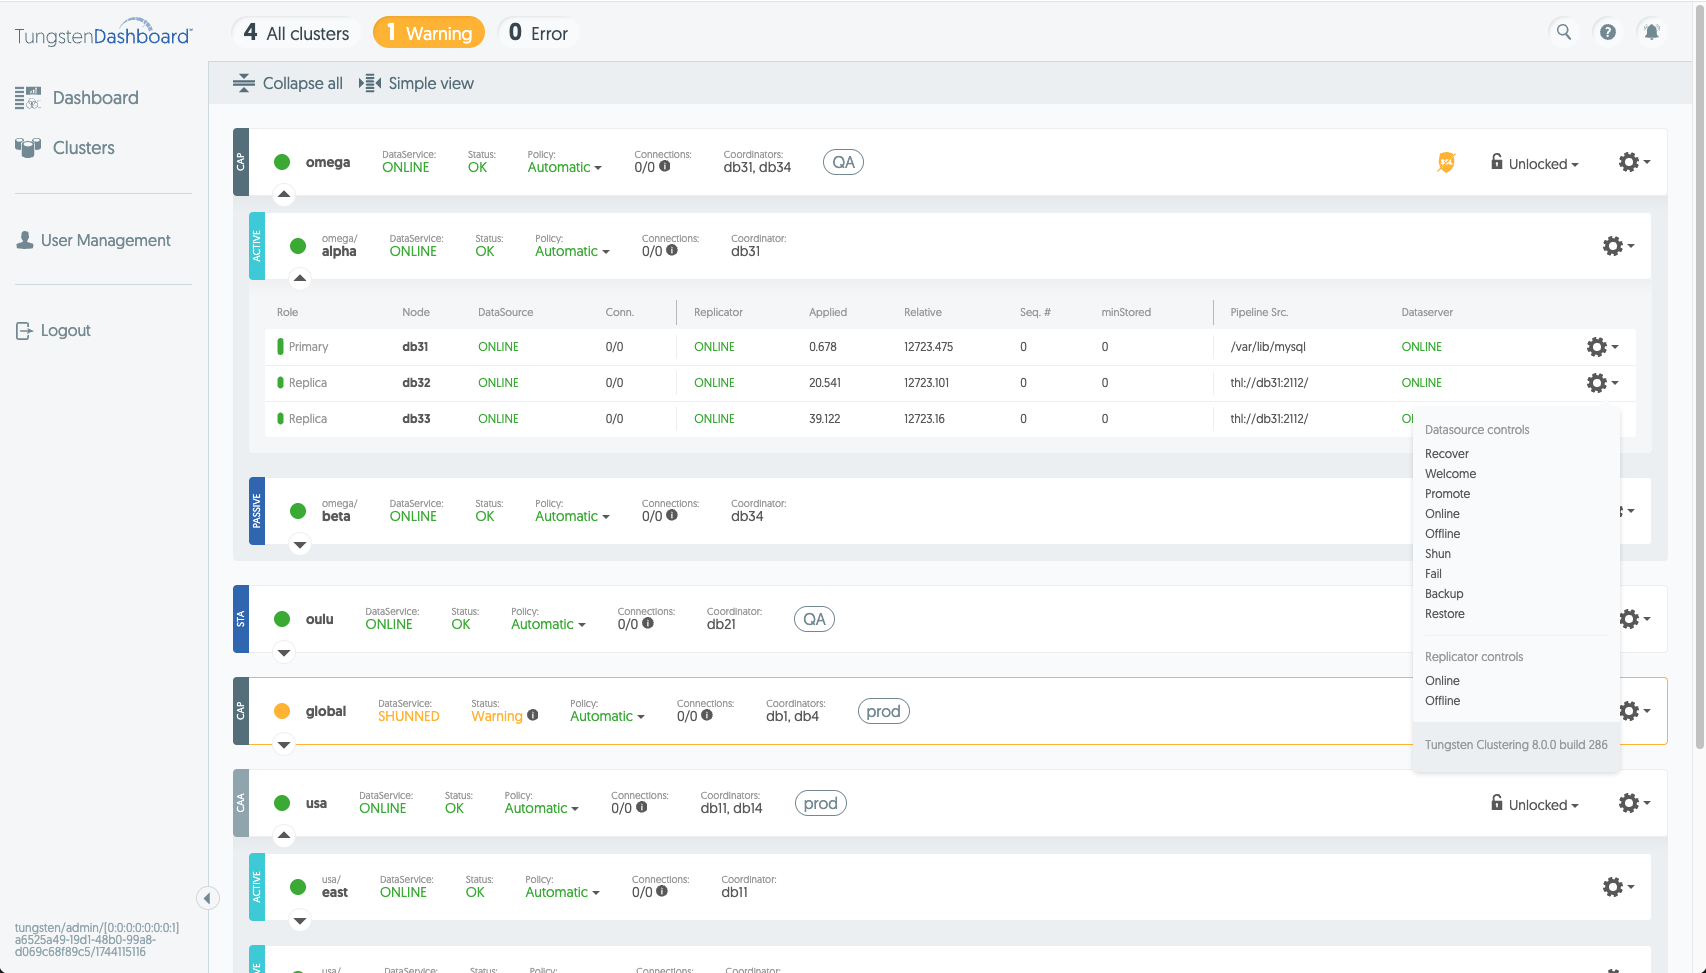Image resolution: width=1706 pixels, height=973 pixels.
Task: Click the help question mark icon
Action: [x=1607, y=32]
